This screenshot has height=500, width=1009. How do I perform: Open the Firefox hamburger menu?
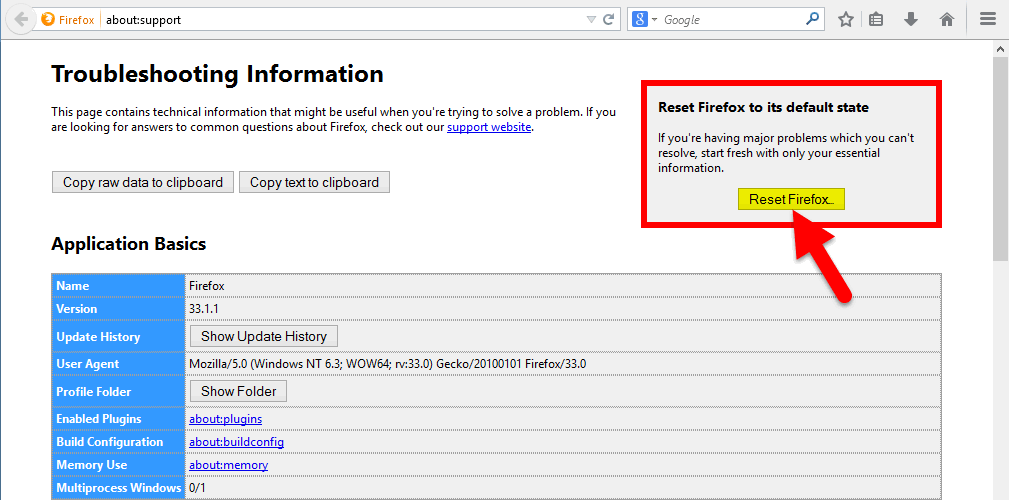pyautogui.click(x=988, y=19)
